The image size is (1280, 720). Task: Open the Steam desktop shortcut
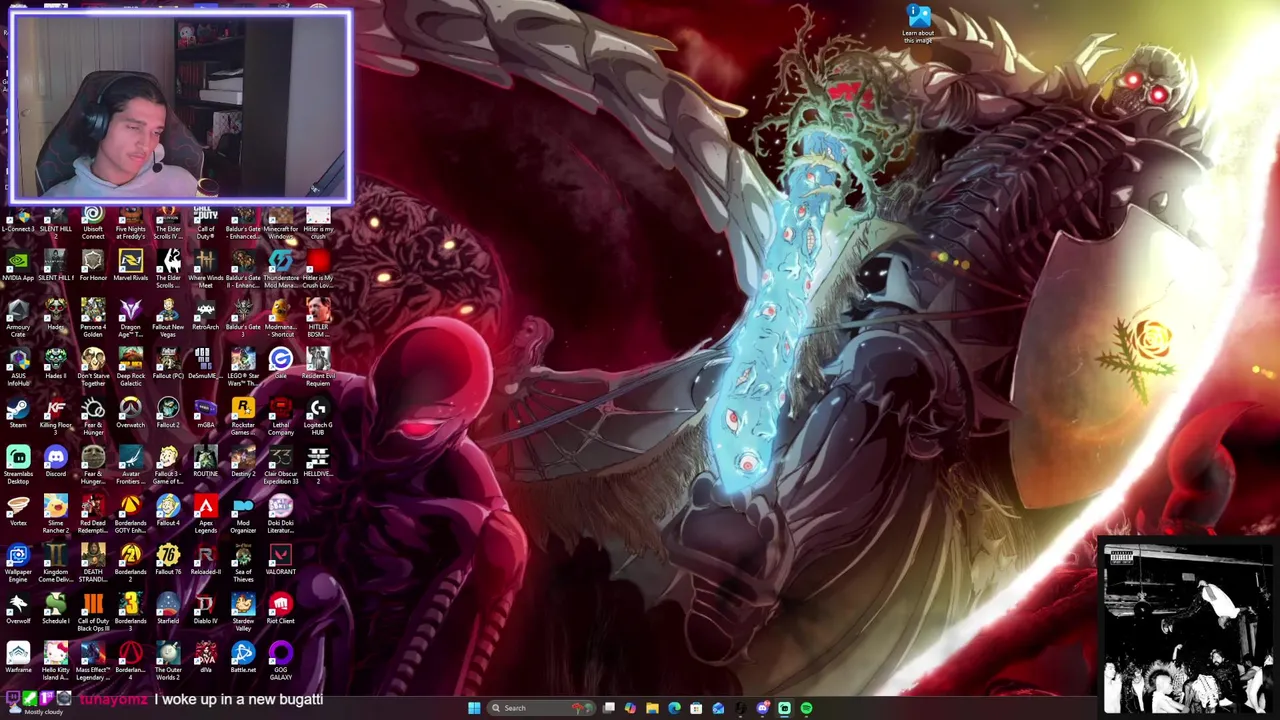[18, 414]
